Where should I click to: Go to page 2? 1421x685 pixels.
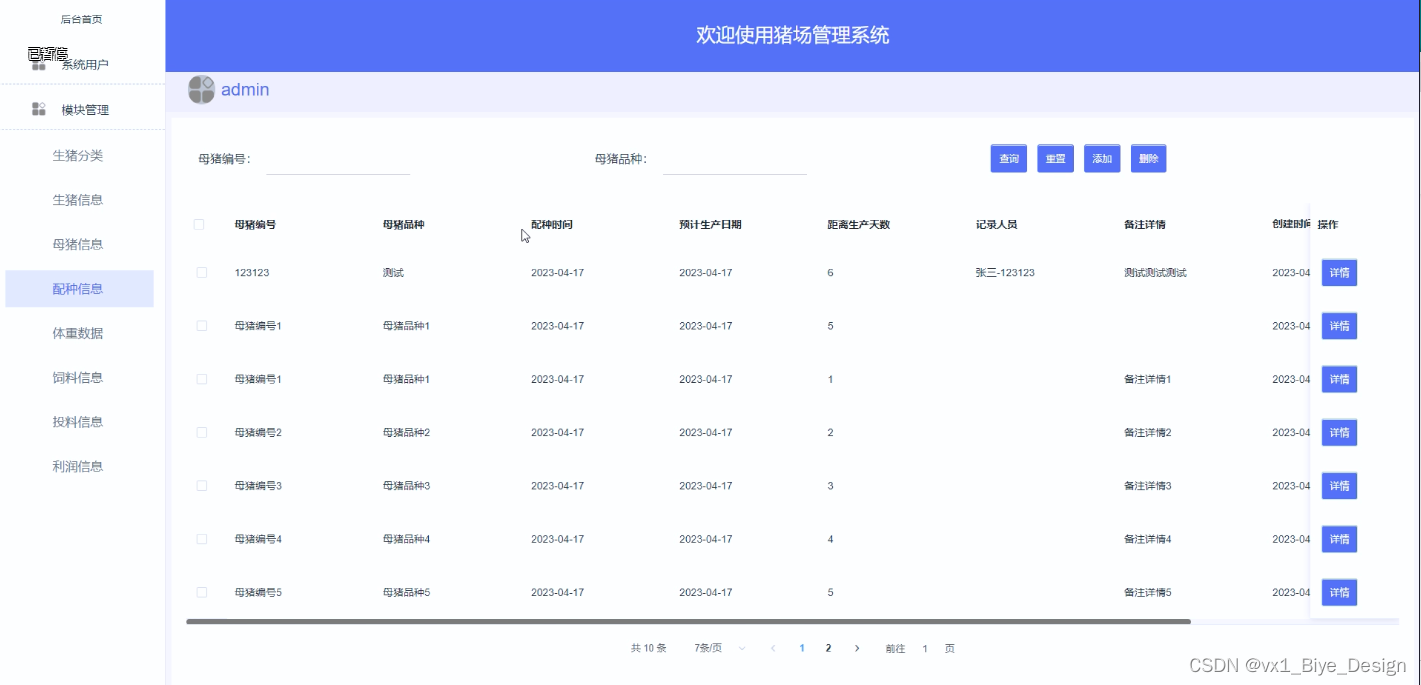pyautogui.click(x=828, y=648)
